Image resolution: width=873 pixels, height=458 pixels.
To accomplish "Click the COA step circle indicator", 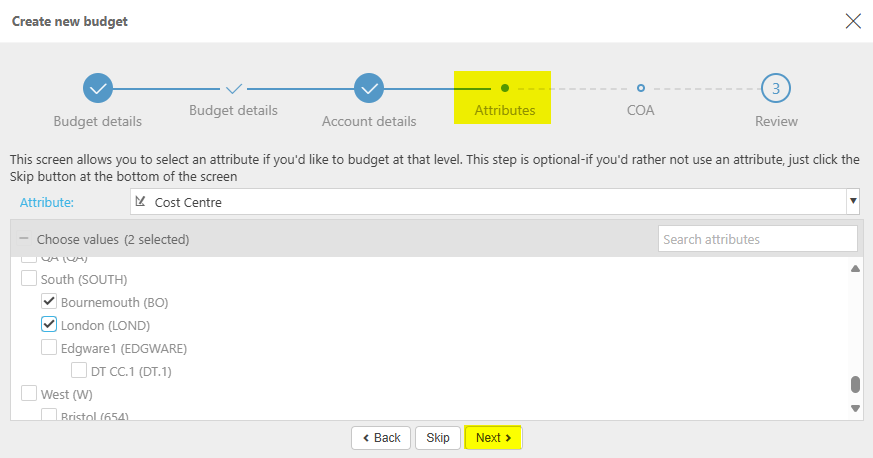I will pyautogui.click(x=641, y=88).
